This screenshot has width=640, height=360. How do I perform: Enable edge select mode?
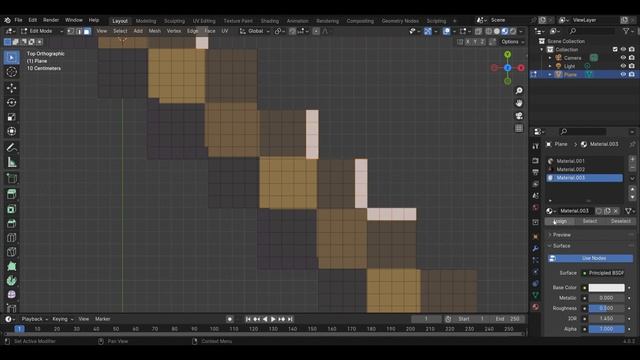pyautogui.click(x=79, y=31)
